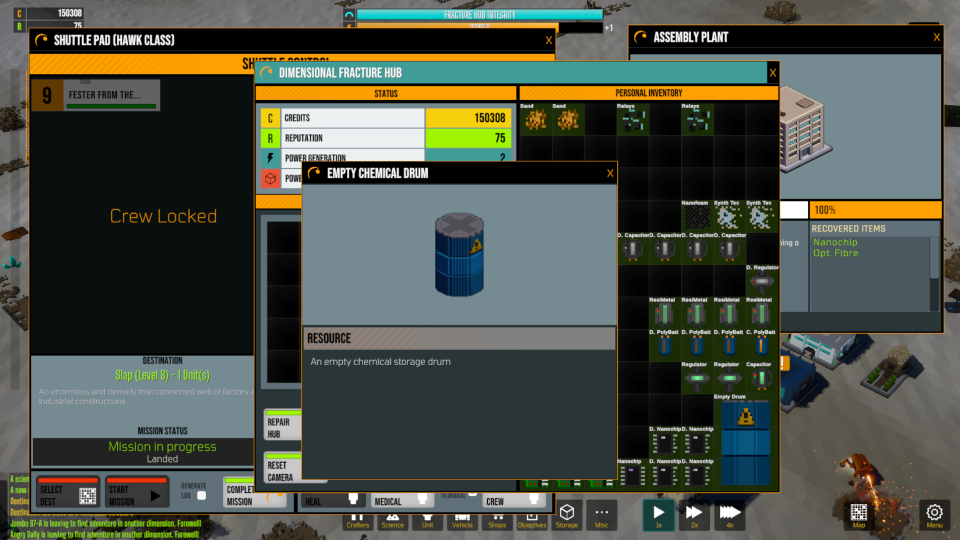The image size is (960, 540).
Task: Pick the D. Regulator item in inventory
Action: point(761,282)
